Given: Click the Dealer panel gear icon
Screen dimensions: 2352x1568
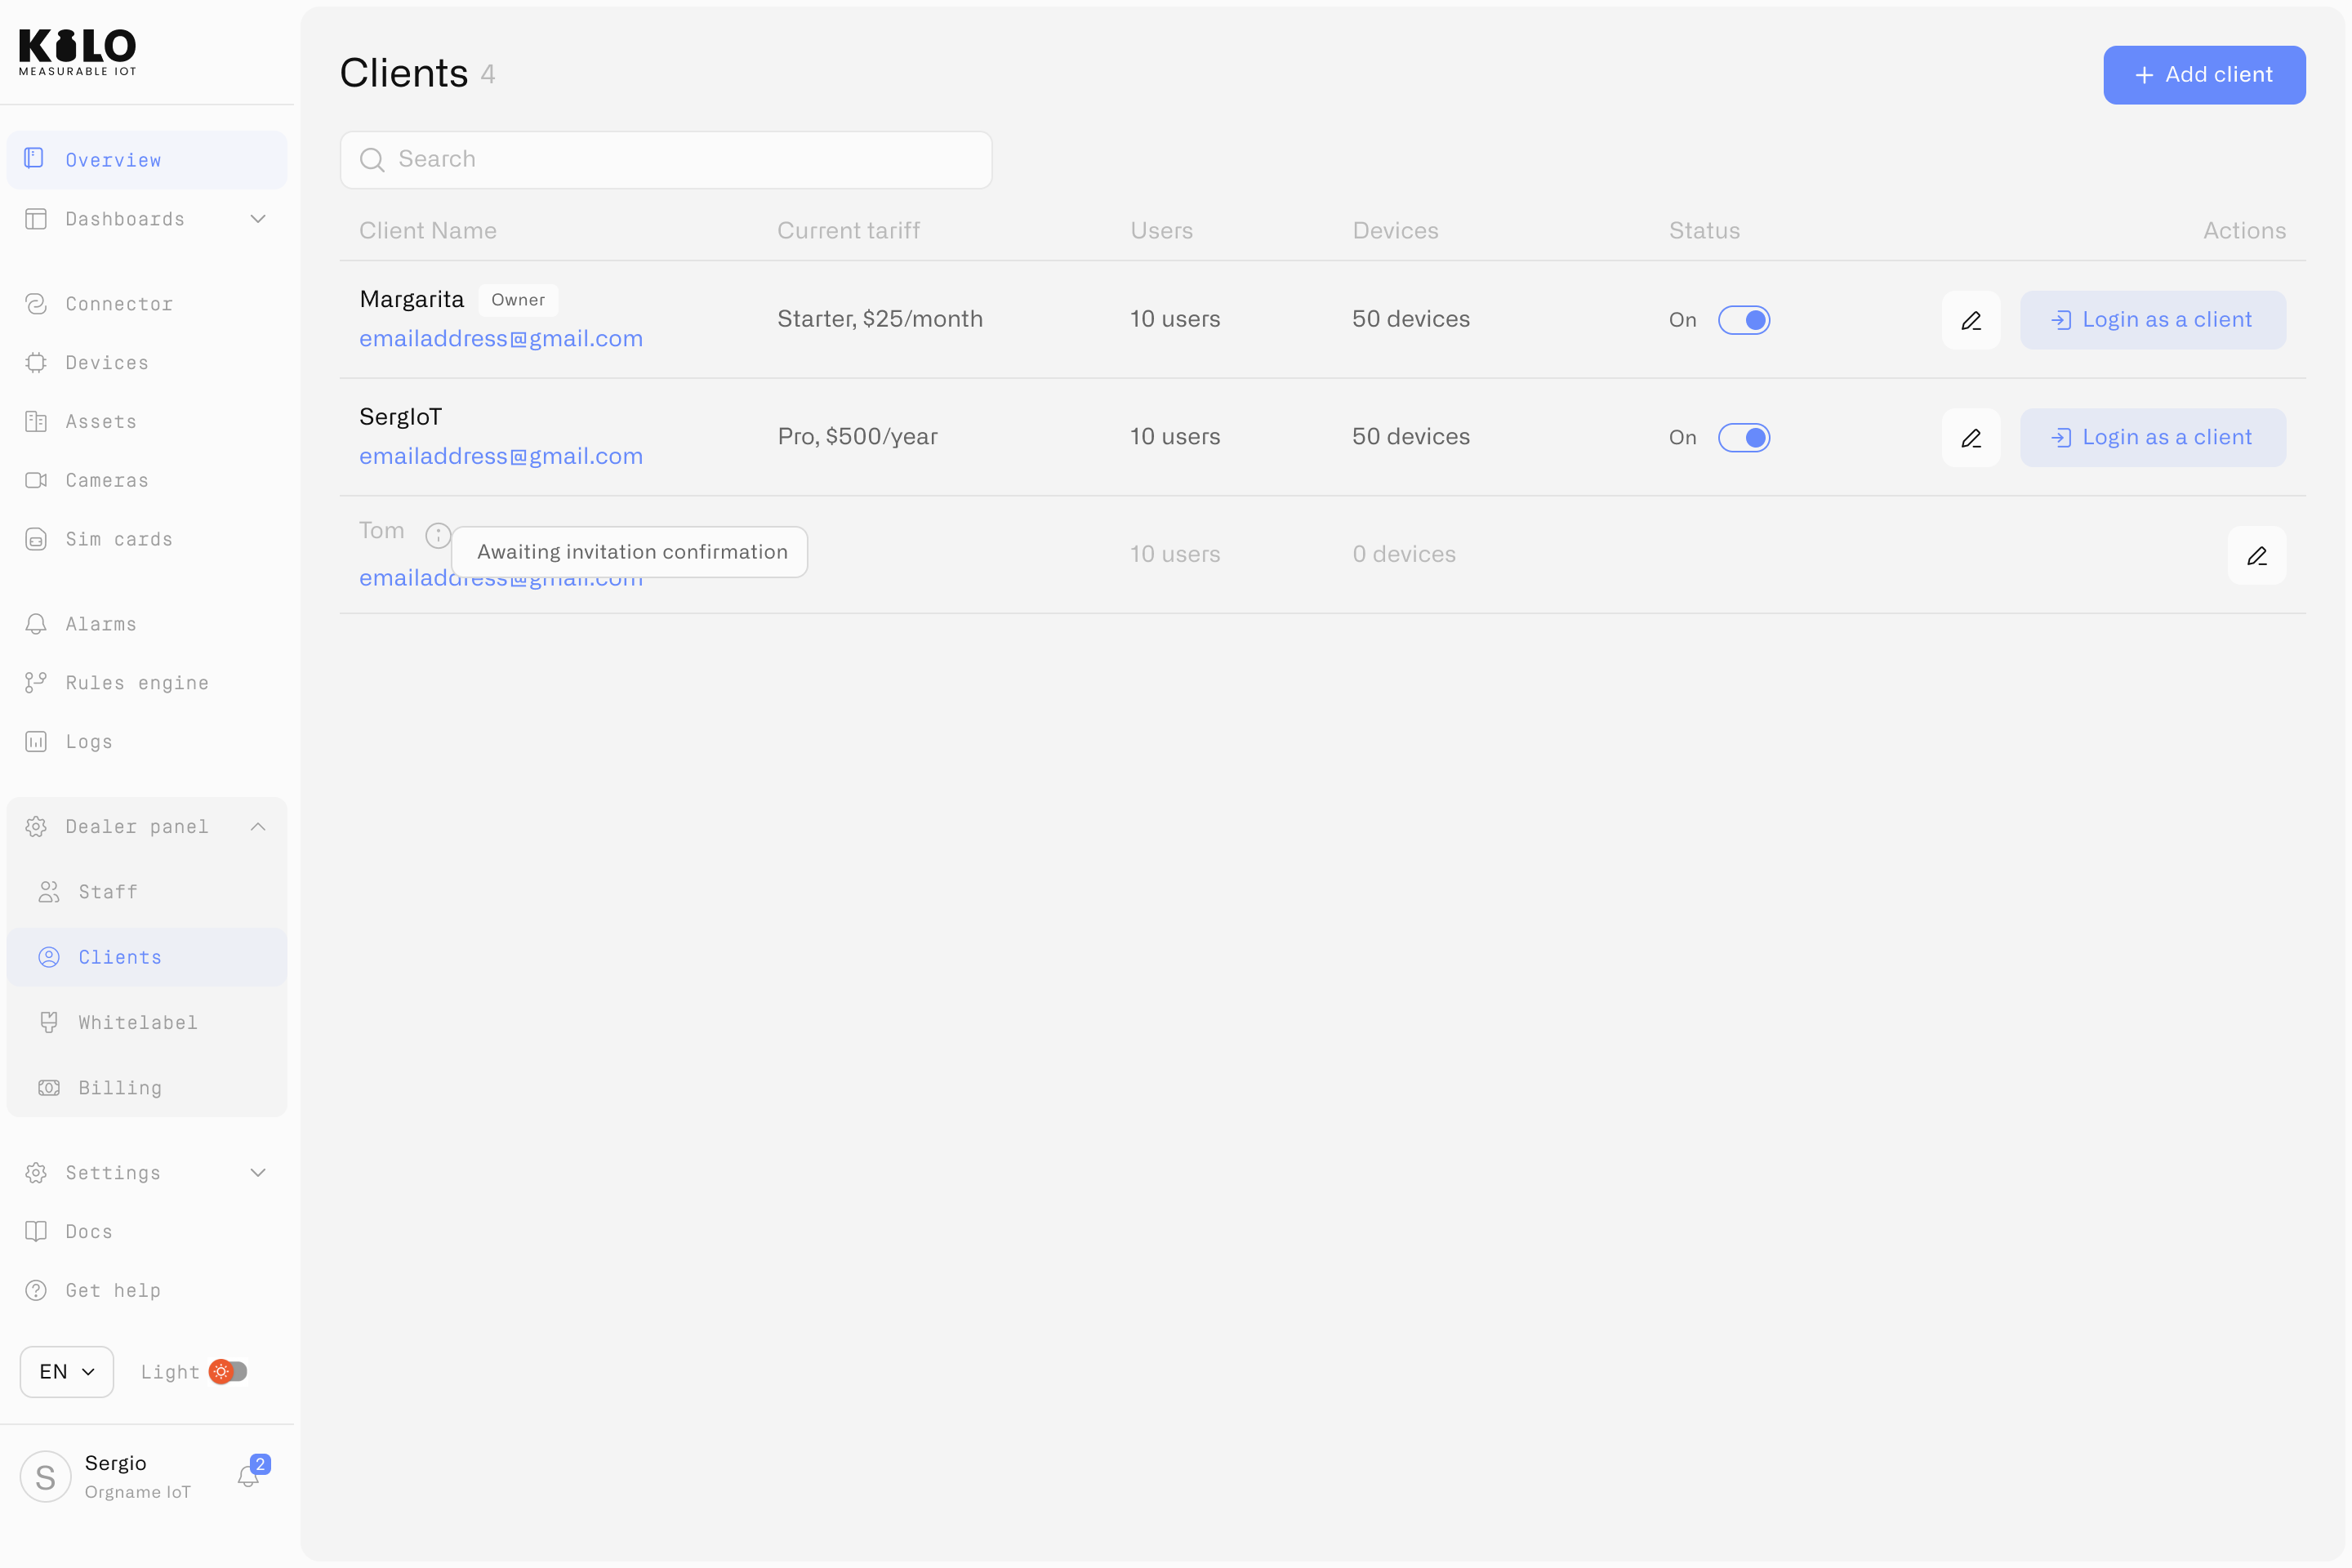Looking at the screenshot, I should (36, 827).
